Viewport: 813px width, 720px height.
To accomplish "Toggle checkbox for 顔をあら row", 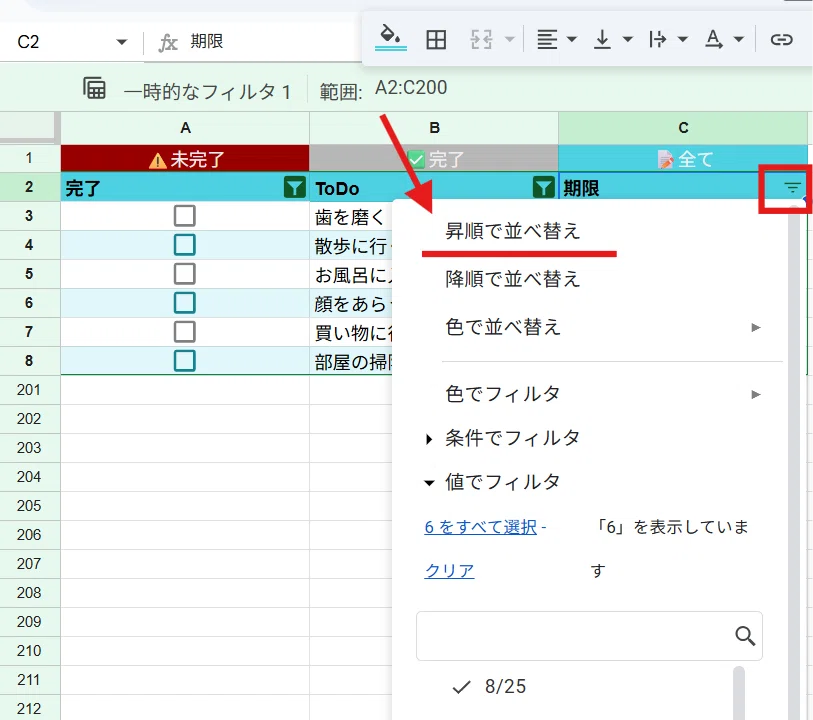I will tap(185, 303).
